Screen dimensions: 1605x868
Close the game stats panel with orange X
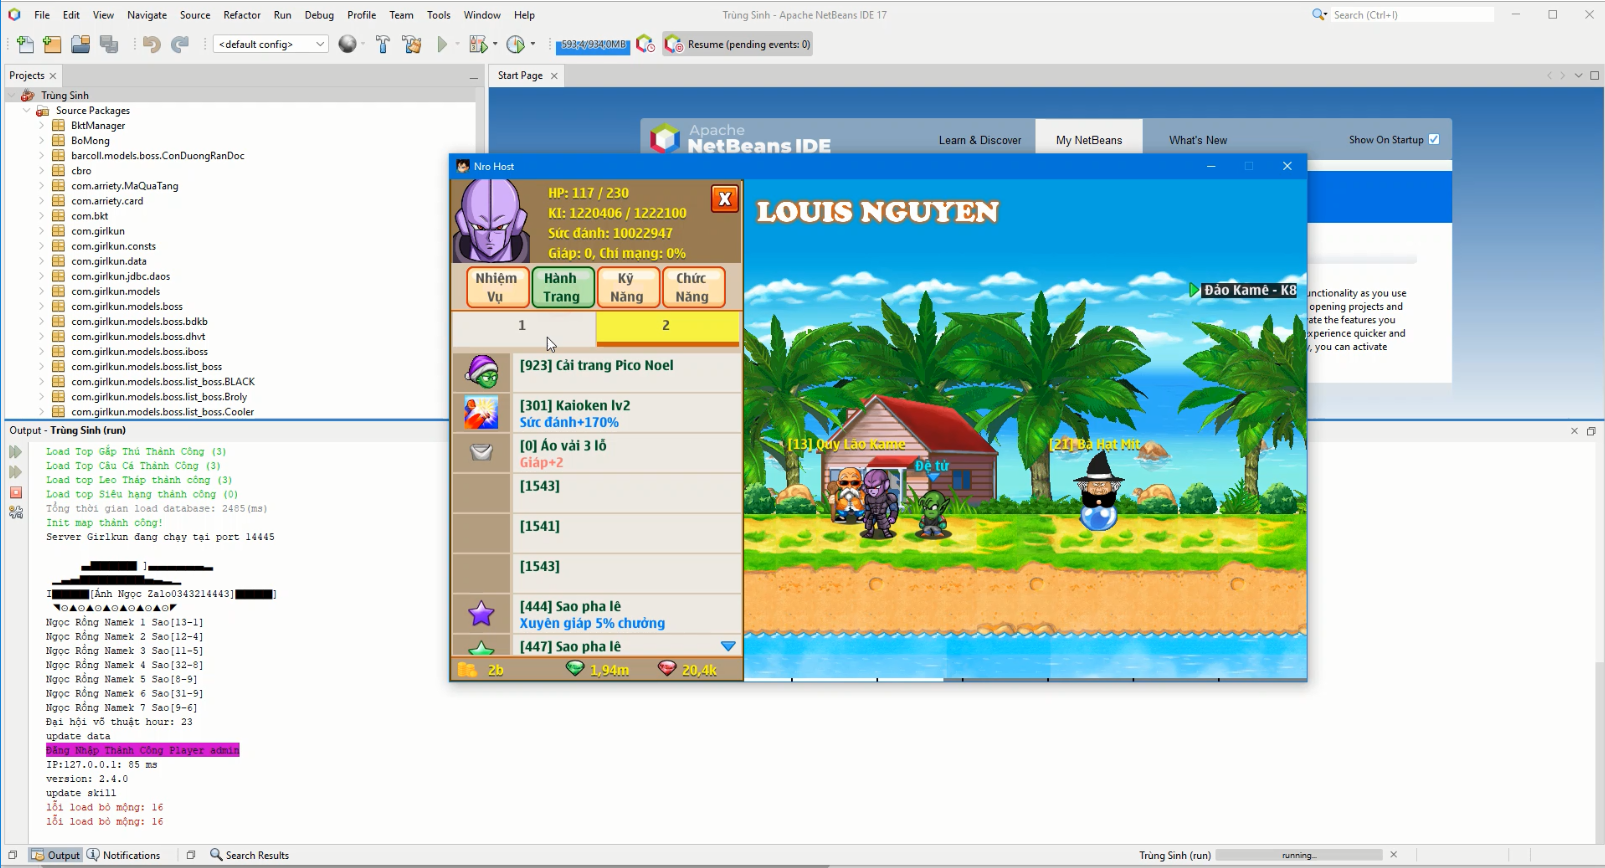point(725,199)
